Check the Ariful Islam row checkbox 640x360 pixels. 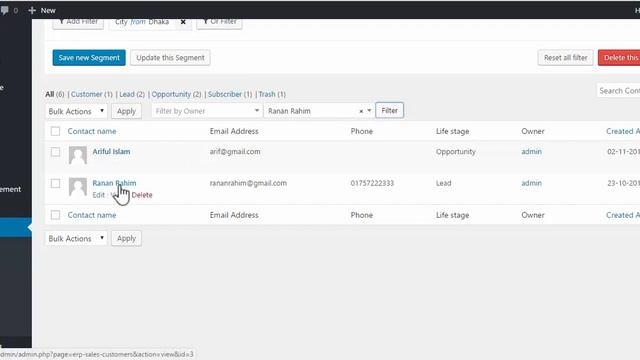point(56,152)
